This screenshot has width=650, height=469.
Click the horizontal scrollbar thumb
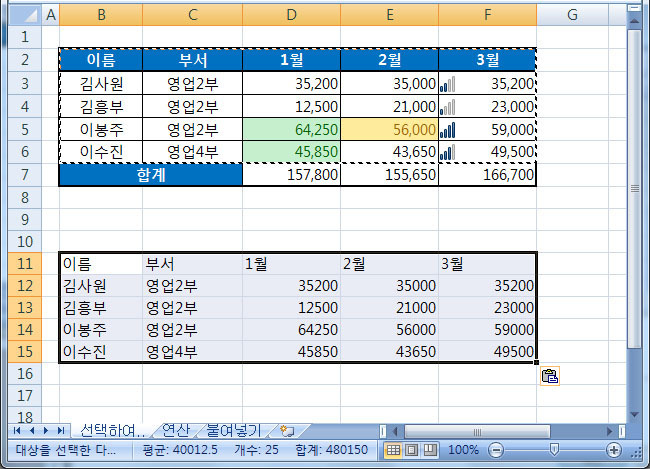(477, 432)
